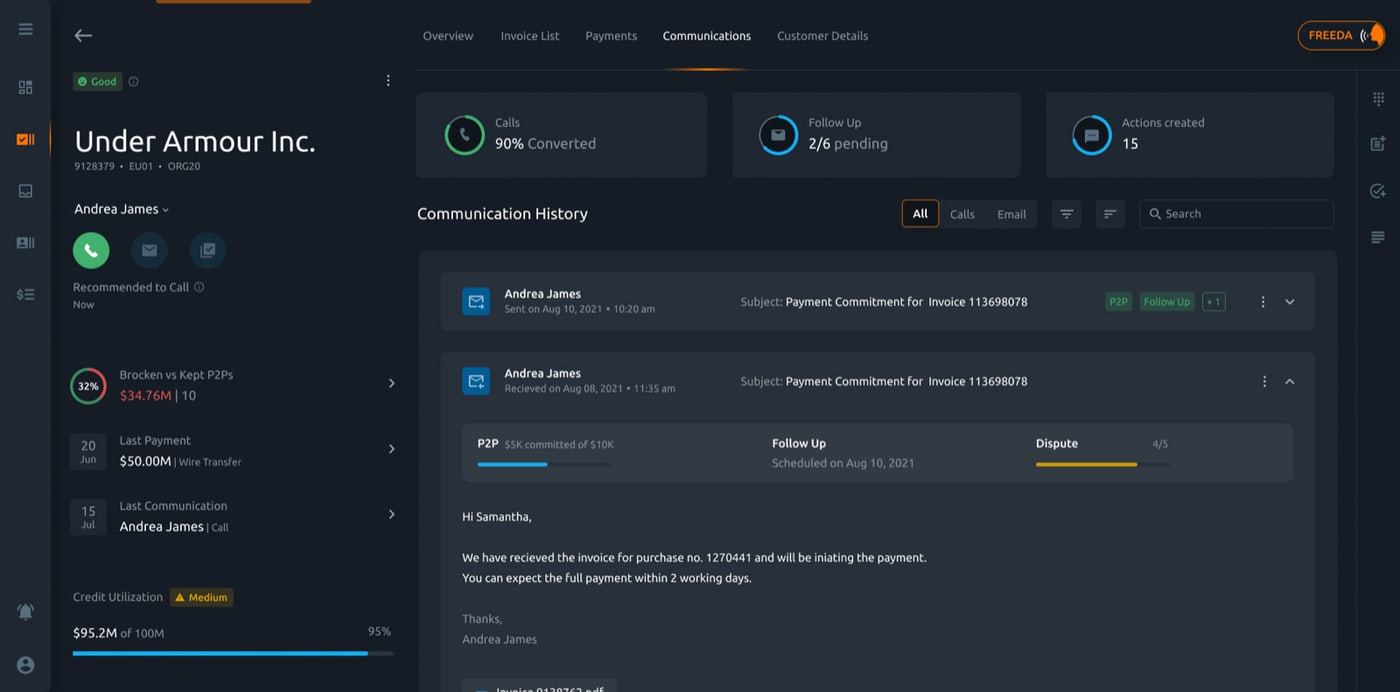Click the Under Armour Inc. company title
This screenshot has width=1400, height=692.
tap(195, 141)
